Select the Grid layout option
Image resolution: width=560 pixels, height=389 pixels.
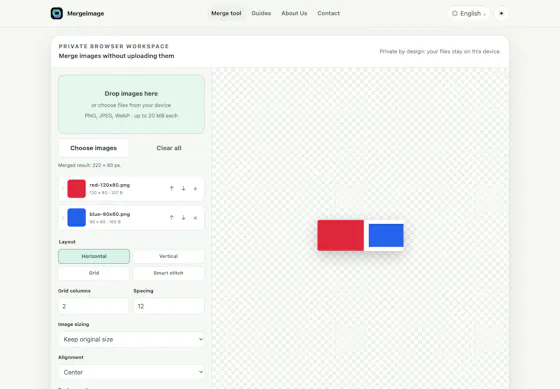pyautogui.click(x=94, y=273)
